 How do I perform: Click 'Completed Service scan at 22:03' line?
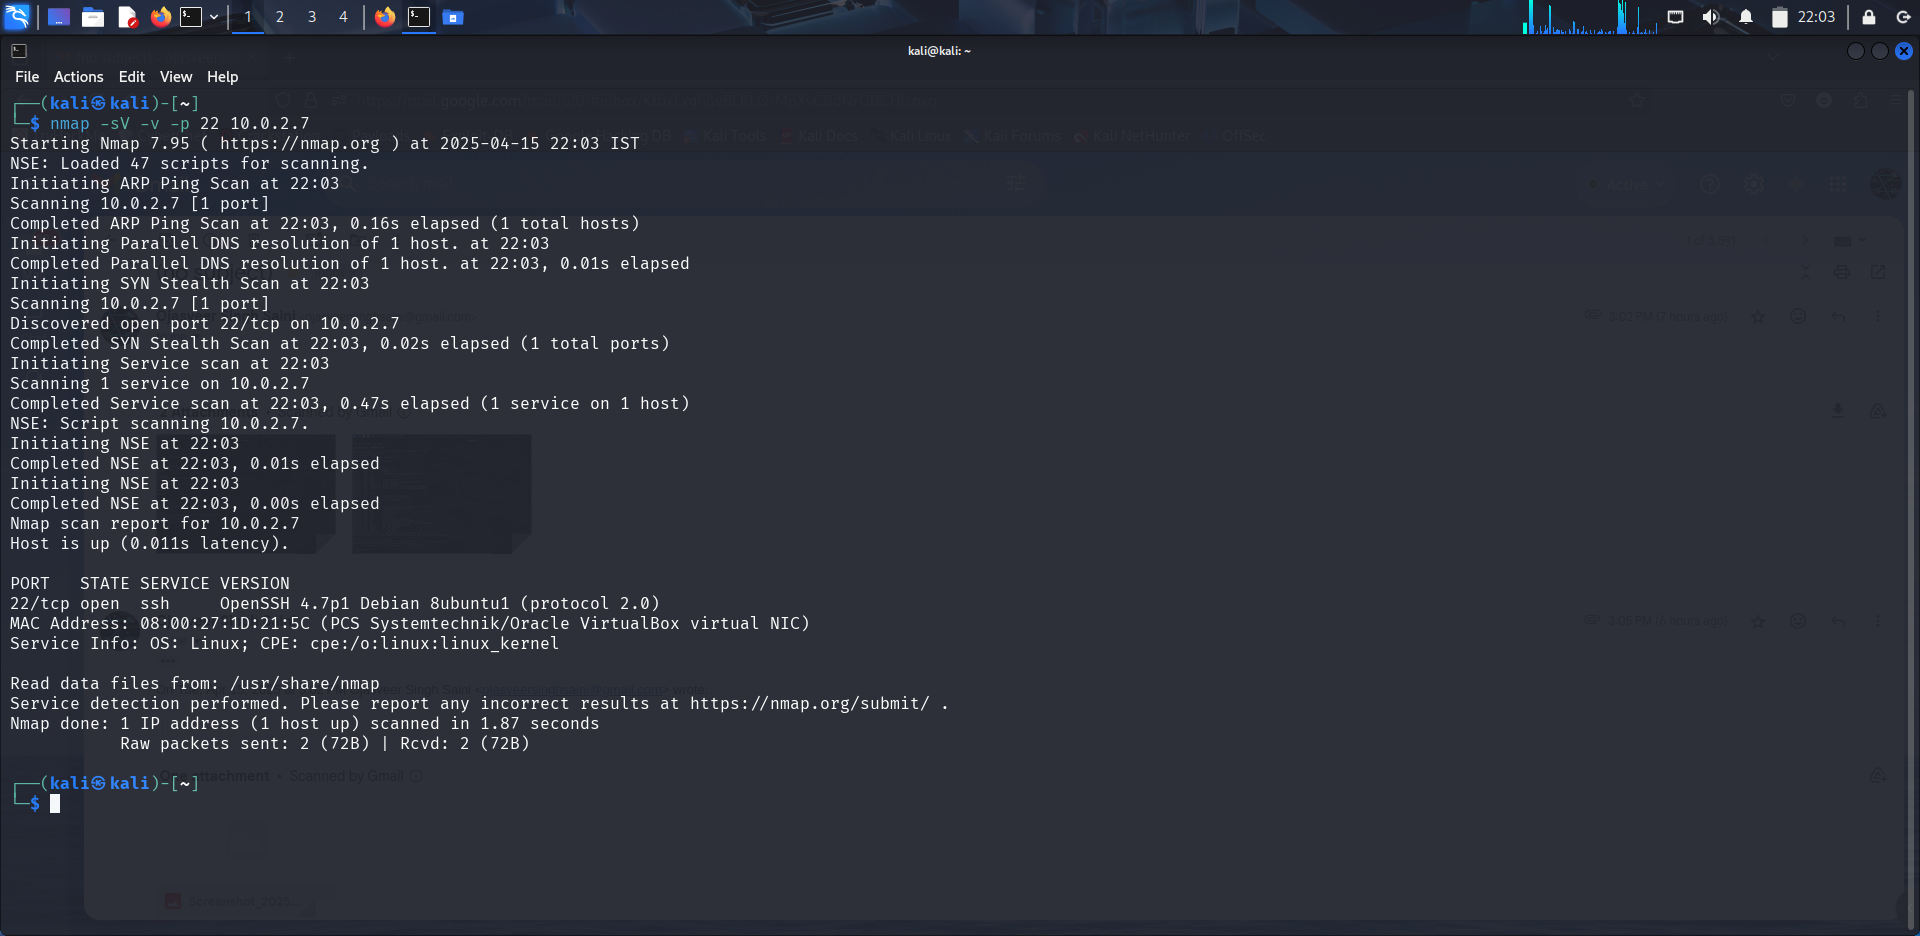[350, 404]
